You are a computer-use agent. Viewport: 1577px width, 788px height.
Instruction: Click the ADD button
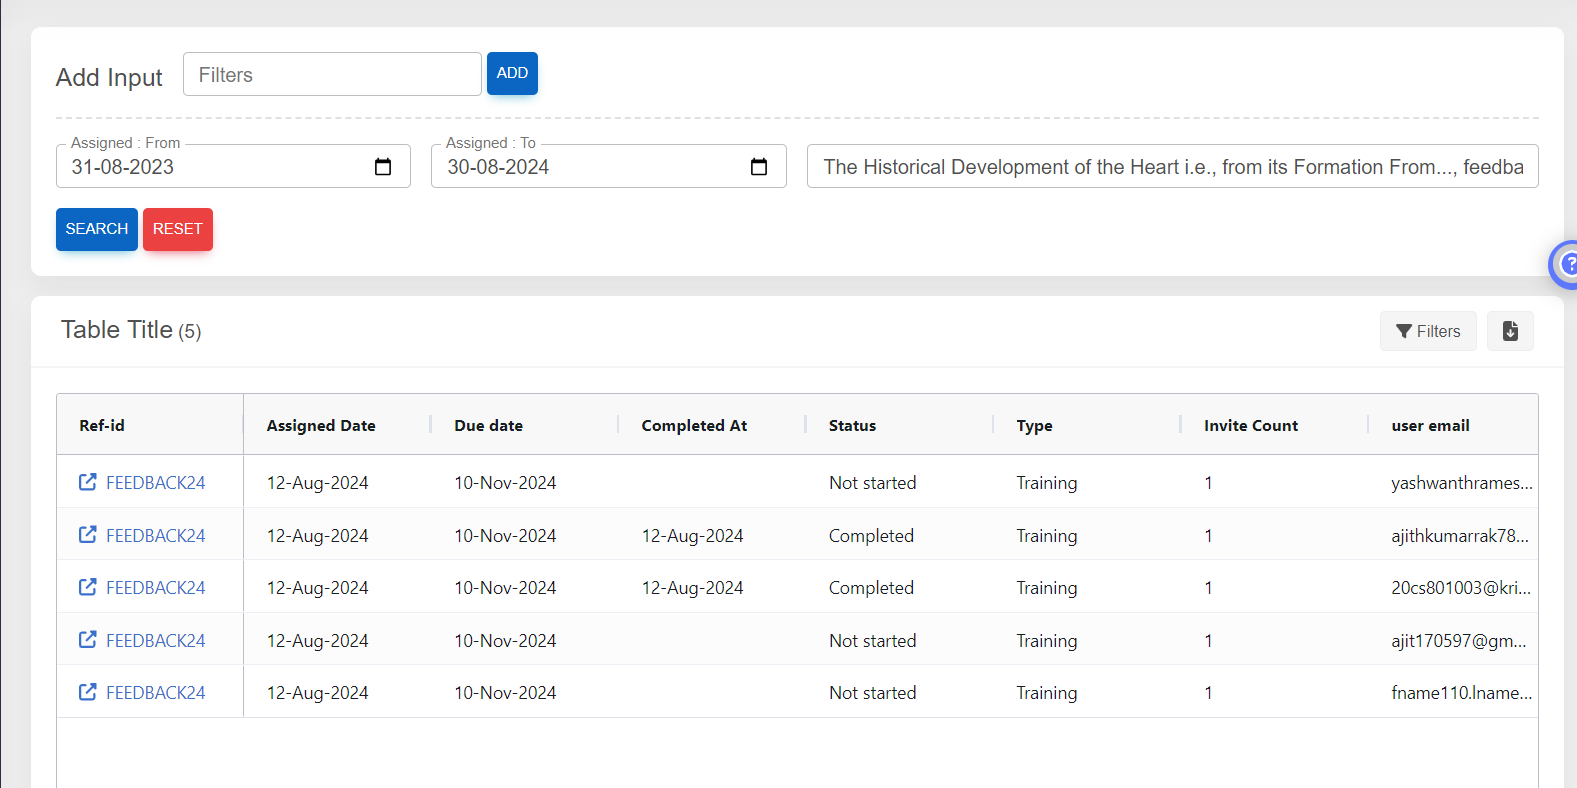point(512,73)
